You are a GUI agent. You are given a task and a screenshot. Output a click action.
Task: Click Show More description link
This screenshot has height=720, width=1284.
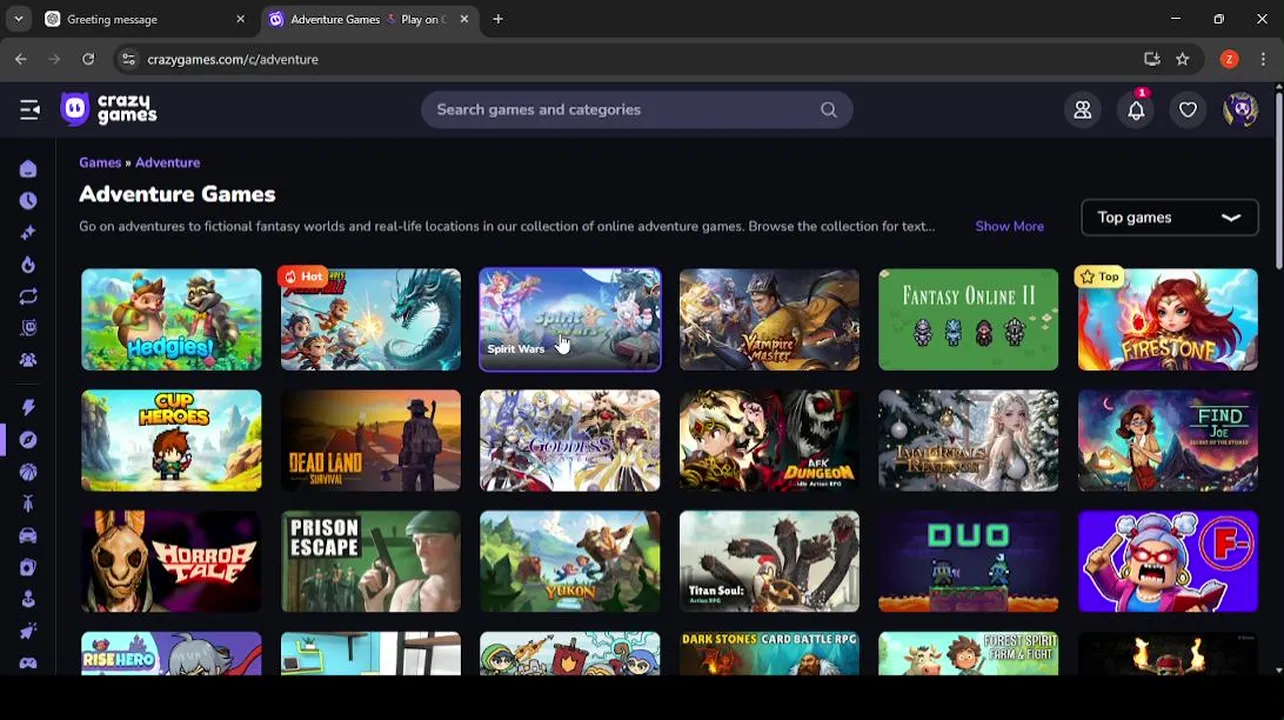[1009, 226]
